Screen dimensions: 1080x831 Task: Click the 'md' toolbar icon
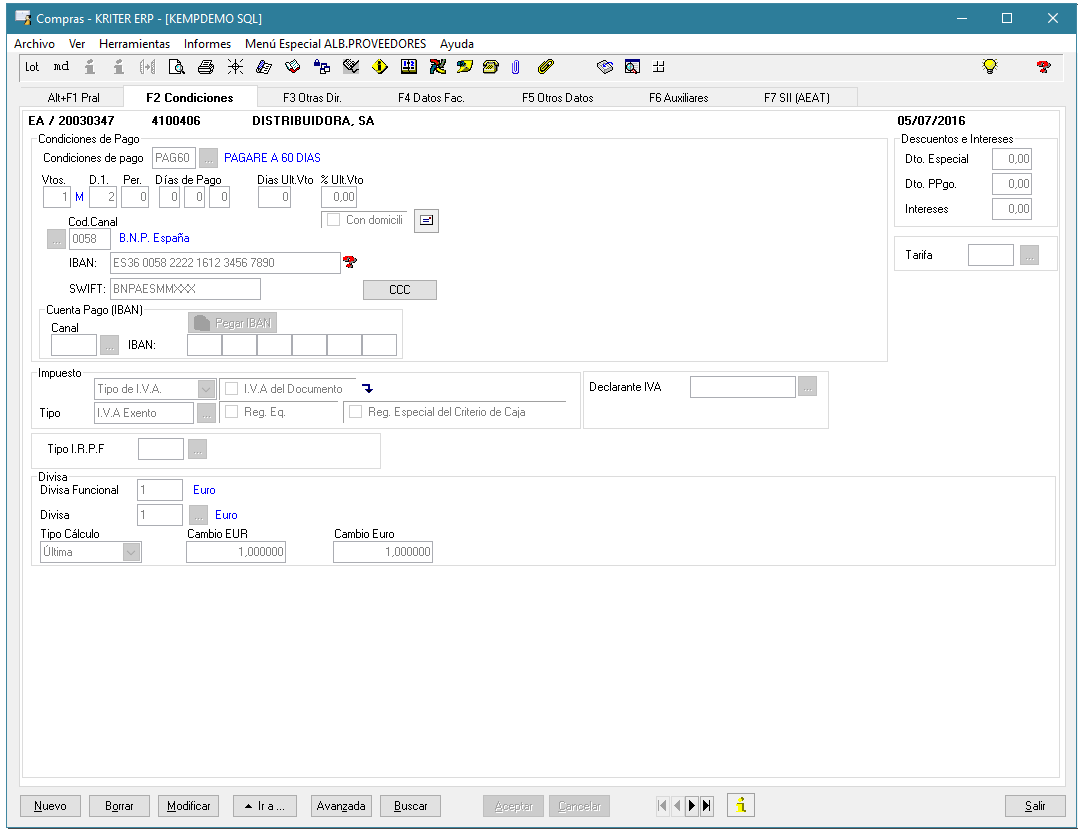[61, 67]
